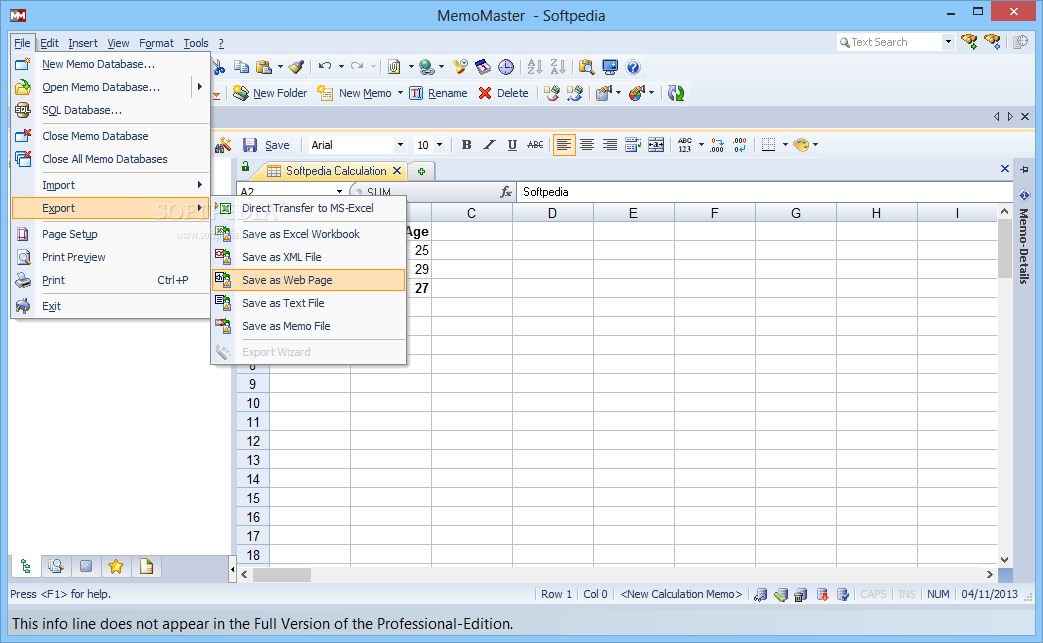Open the favorites star tab
Image resolution: width=1043 pixels, height=643 pixels.
coord(116,567)
